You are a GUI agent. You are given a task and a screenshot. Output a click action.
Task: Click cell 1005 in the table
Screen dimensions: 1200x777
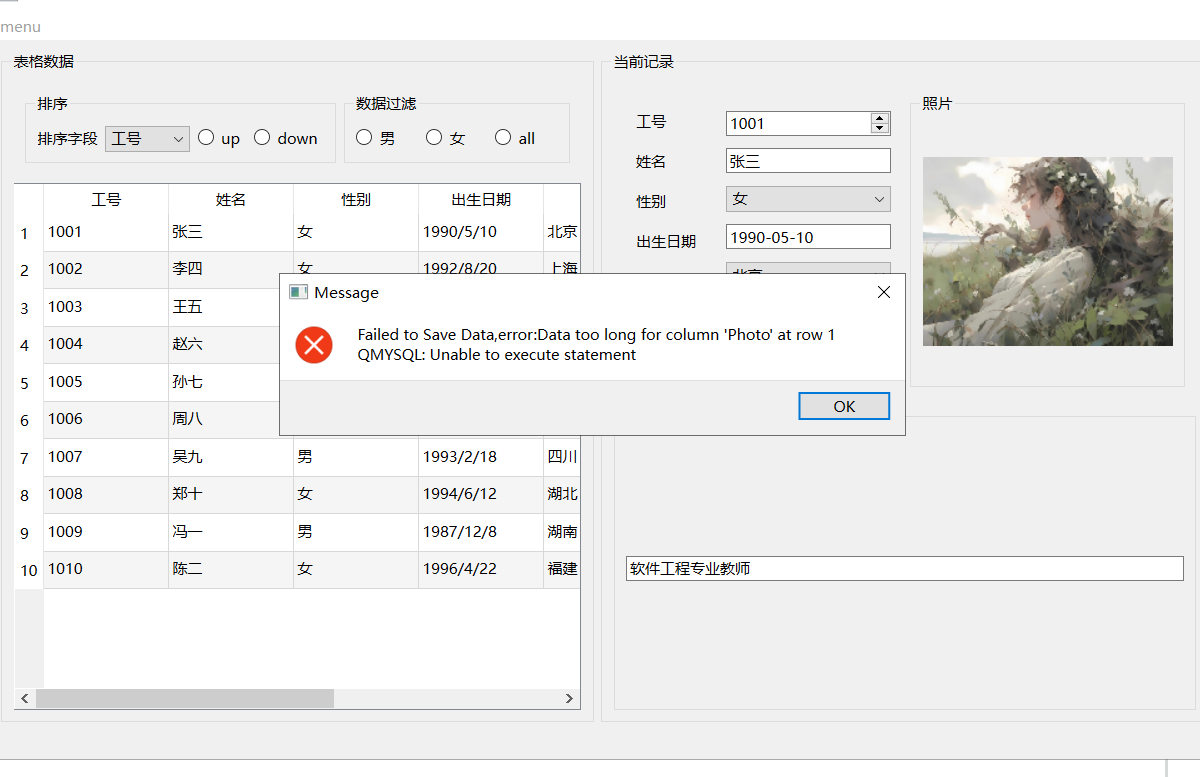pos(106,382)
